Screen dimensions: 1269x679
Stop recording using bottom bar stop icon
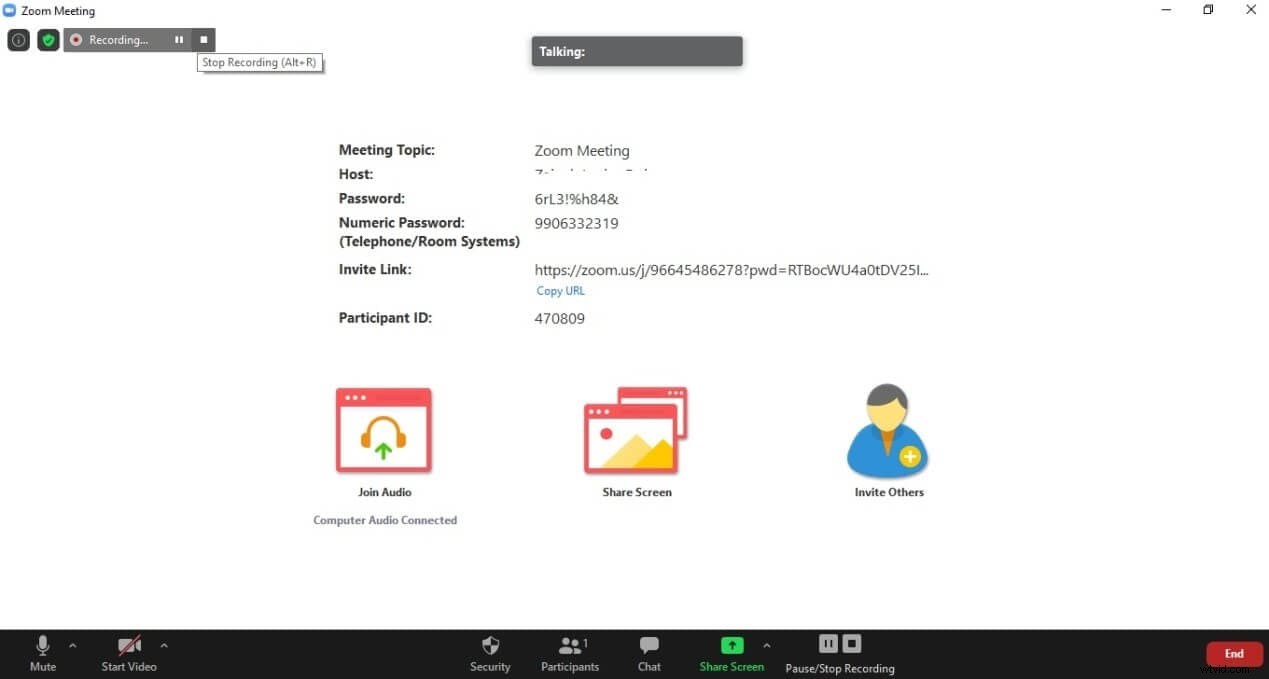[x=852, y=644]
